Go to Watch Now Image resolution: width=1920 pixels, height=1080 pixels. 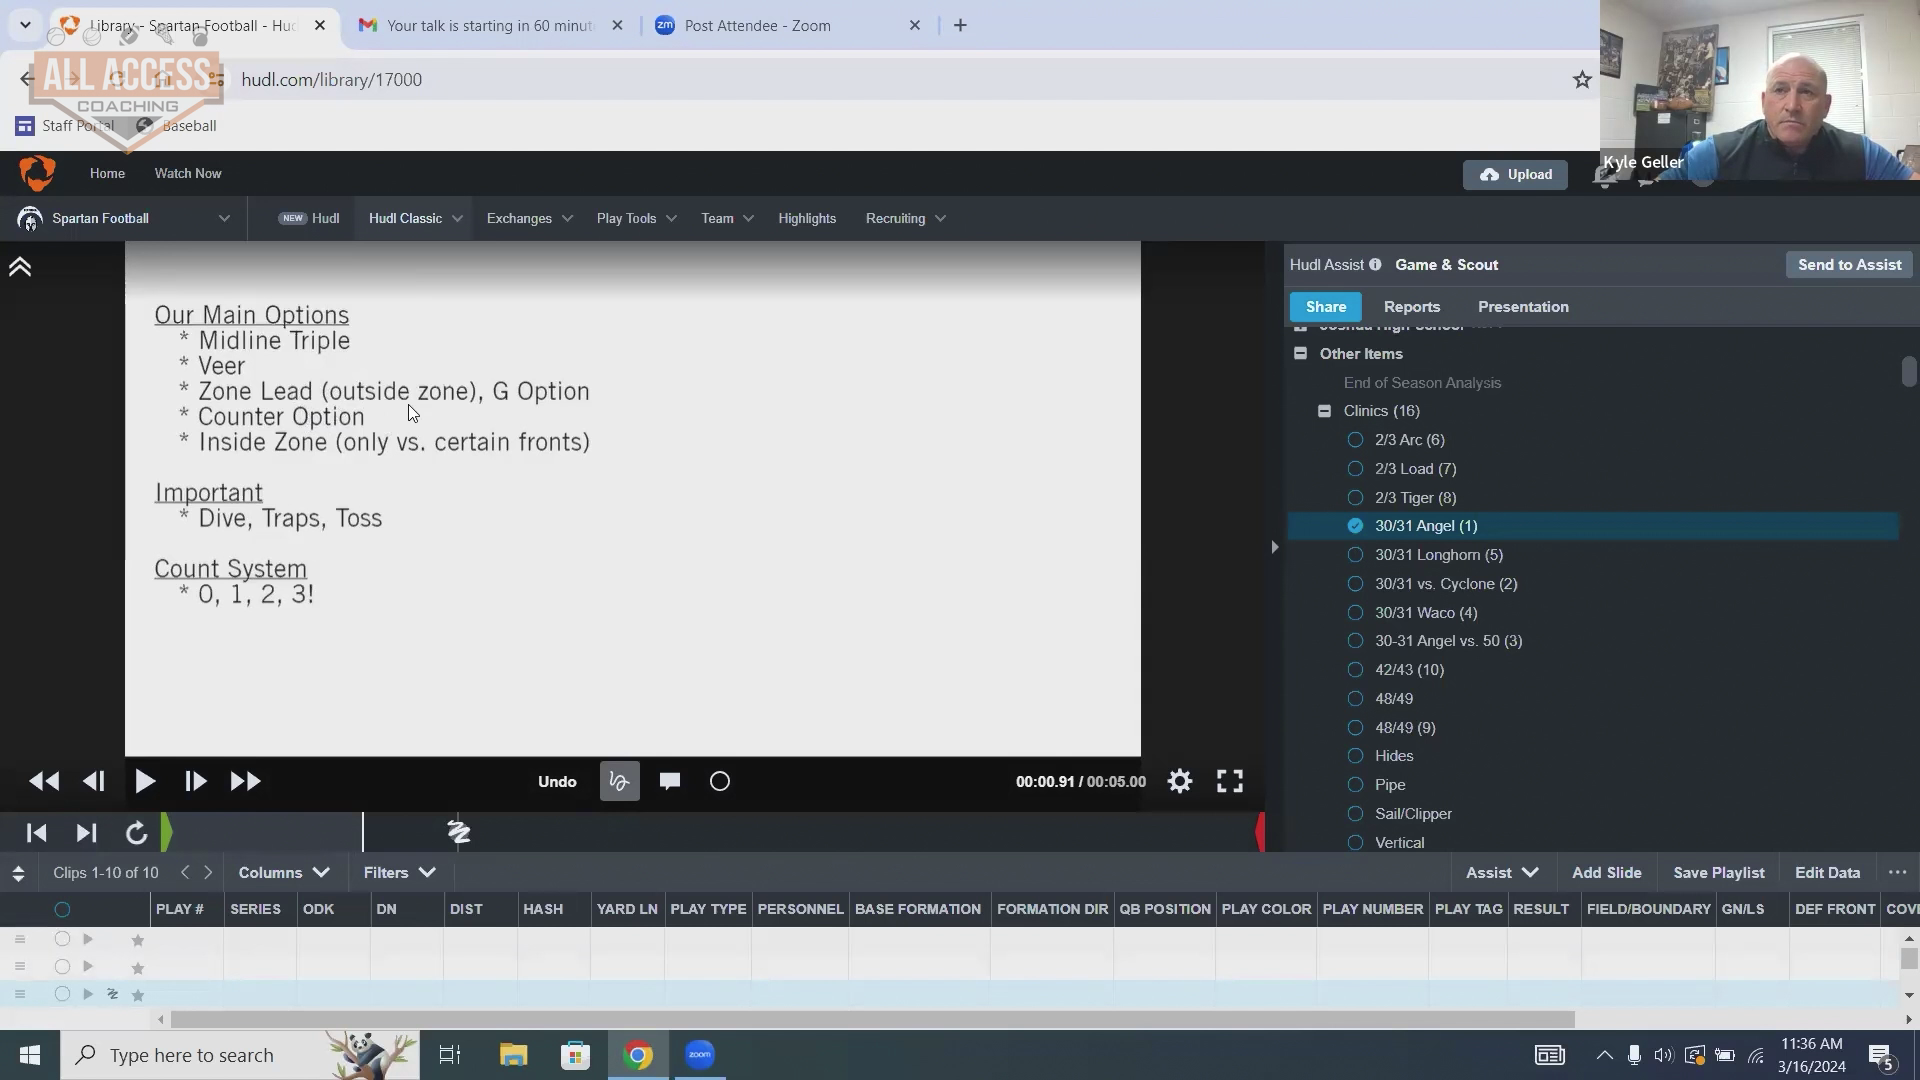click(188, 174)
